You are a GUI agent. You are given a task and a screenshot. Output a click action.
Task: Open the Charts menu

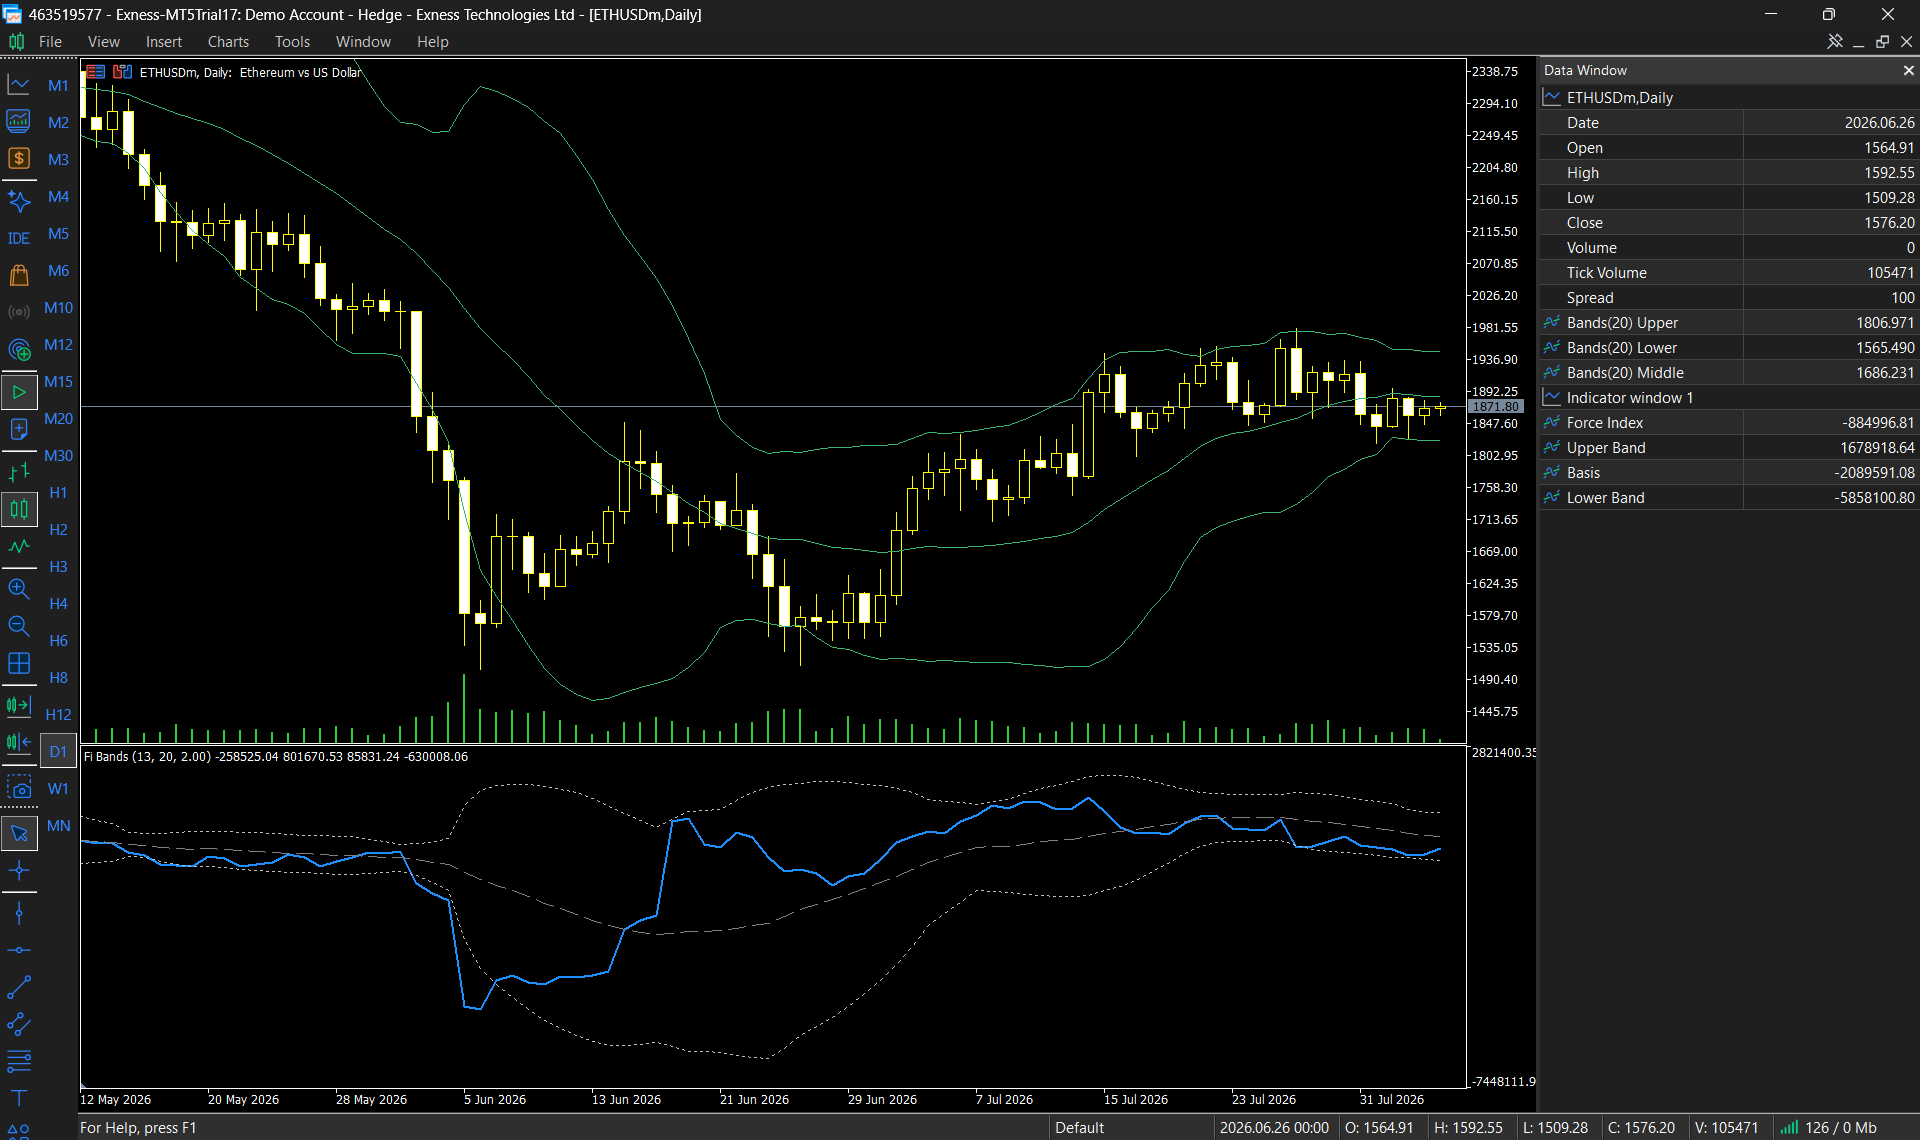coord(228,41)
